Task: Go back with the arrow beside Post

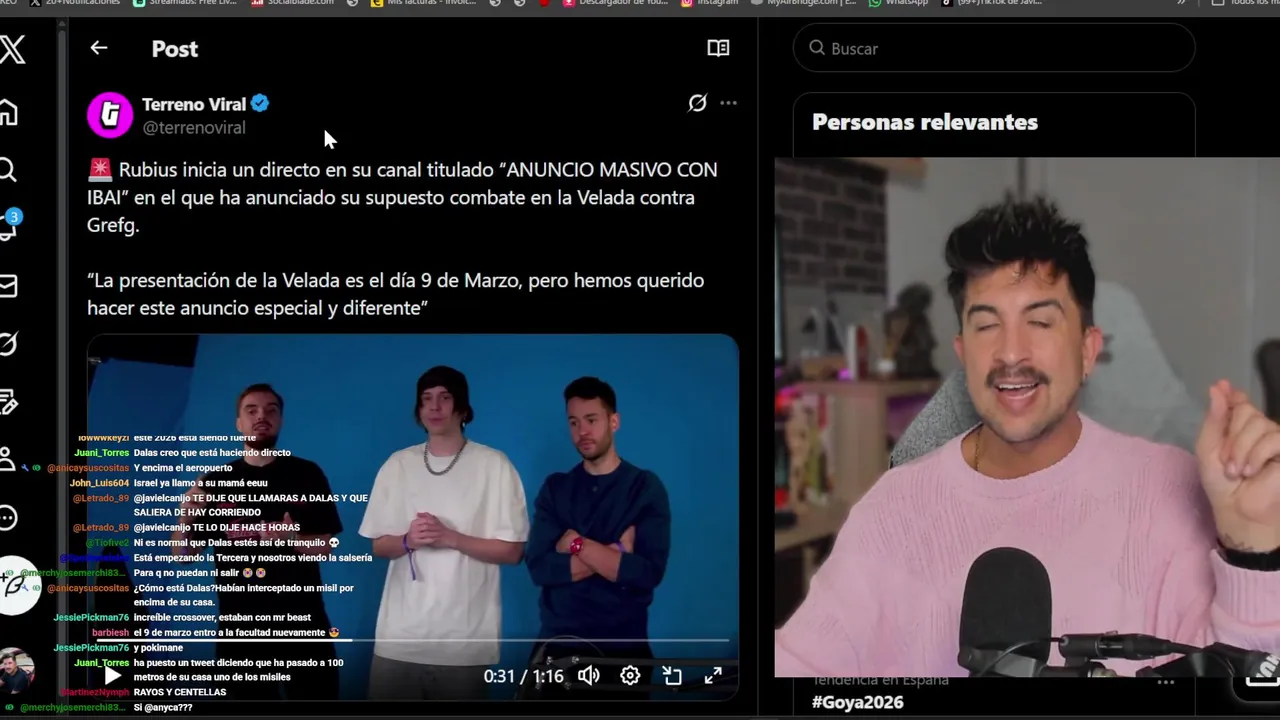Action: coord(98,48)
